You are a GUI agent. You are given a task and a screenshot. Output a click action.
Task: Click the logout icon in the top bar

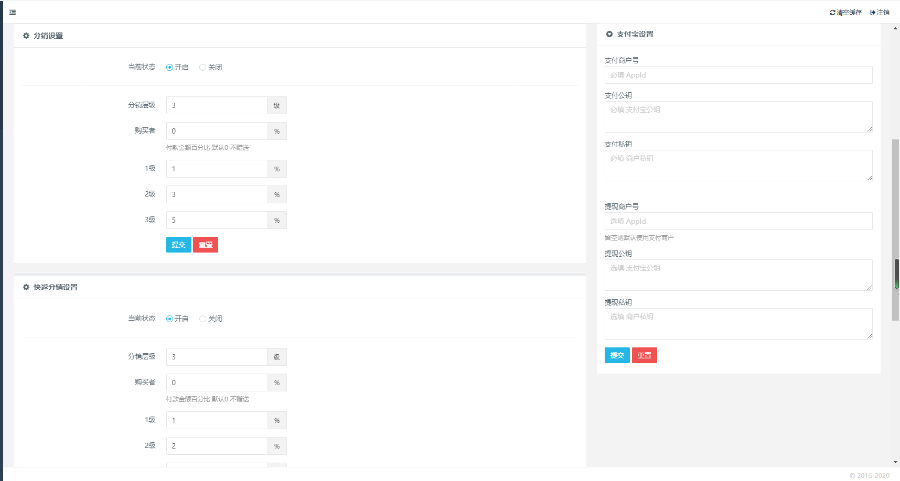coord(873,12)
